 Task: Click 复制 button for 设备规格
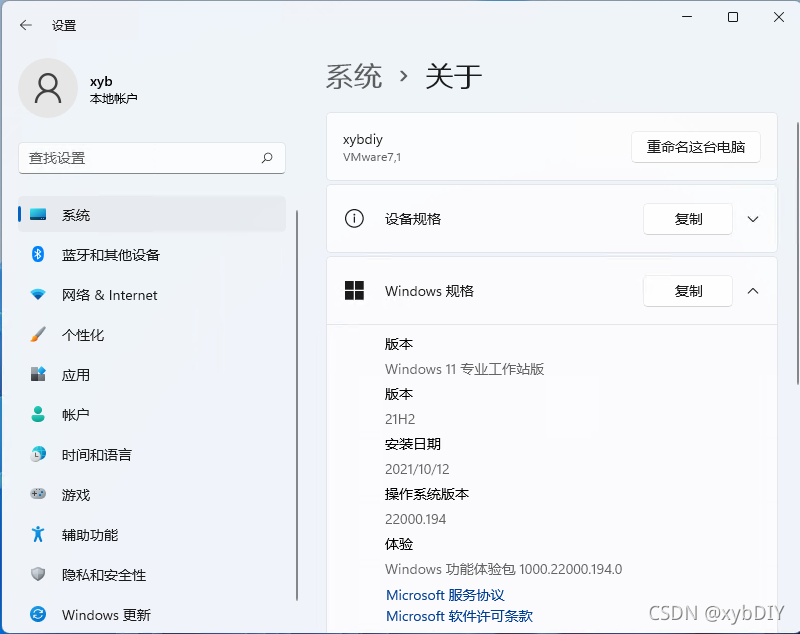(x=688, y=219)
